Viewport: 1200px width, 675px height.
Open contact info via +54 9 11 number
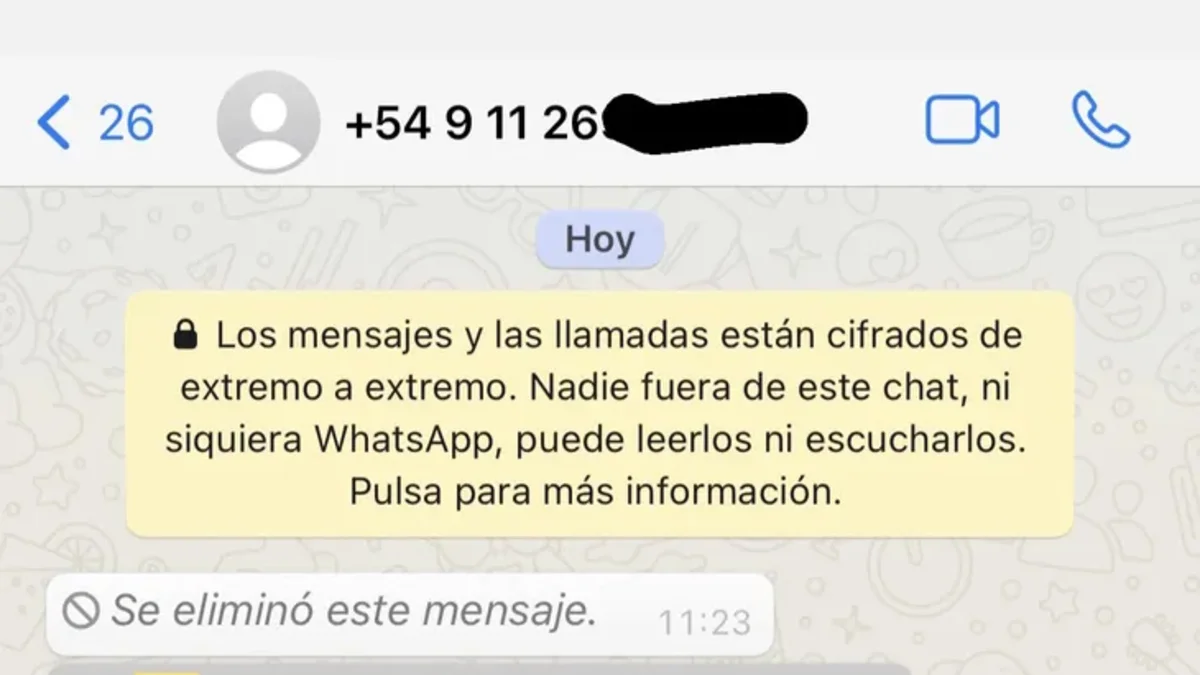[x=476, y=123]
